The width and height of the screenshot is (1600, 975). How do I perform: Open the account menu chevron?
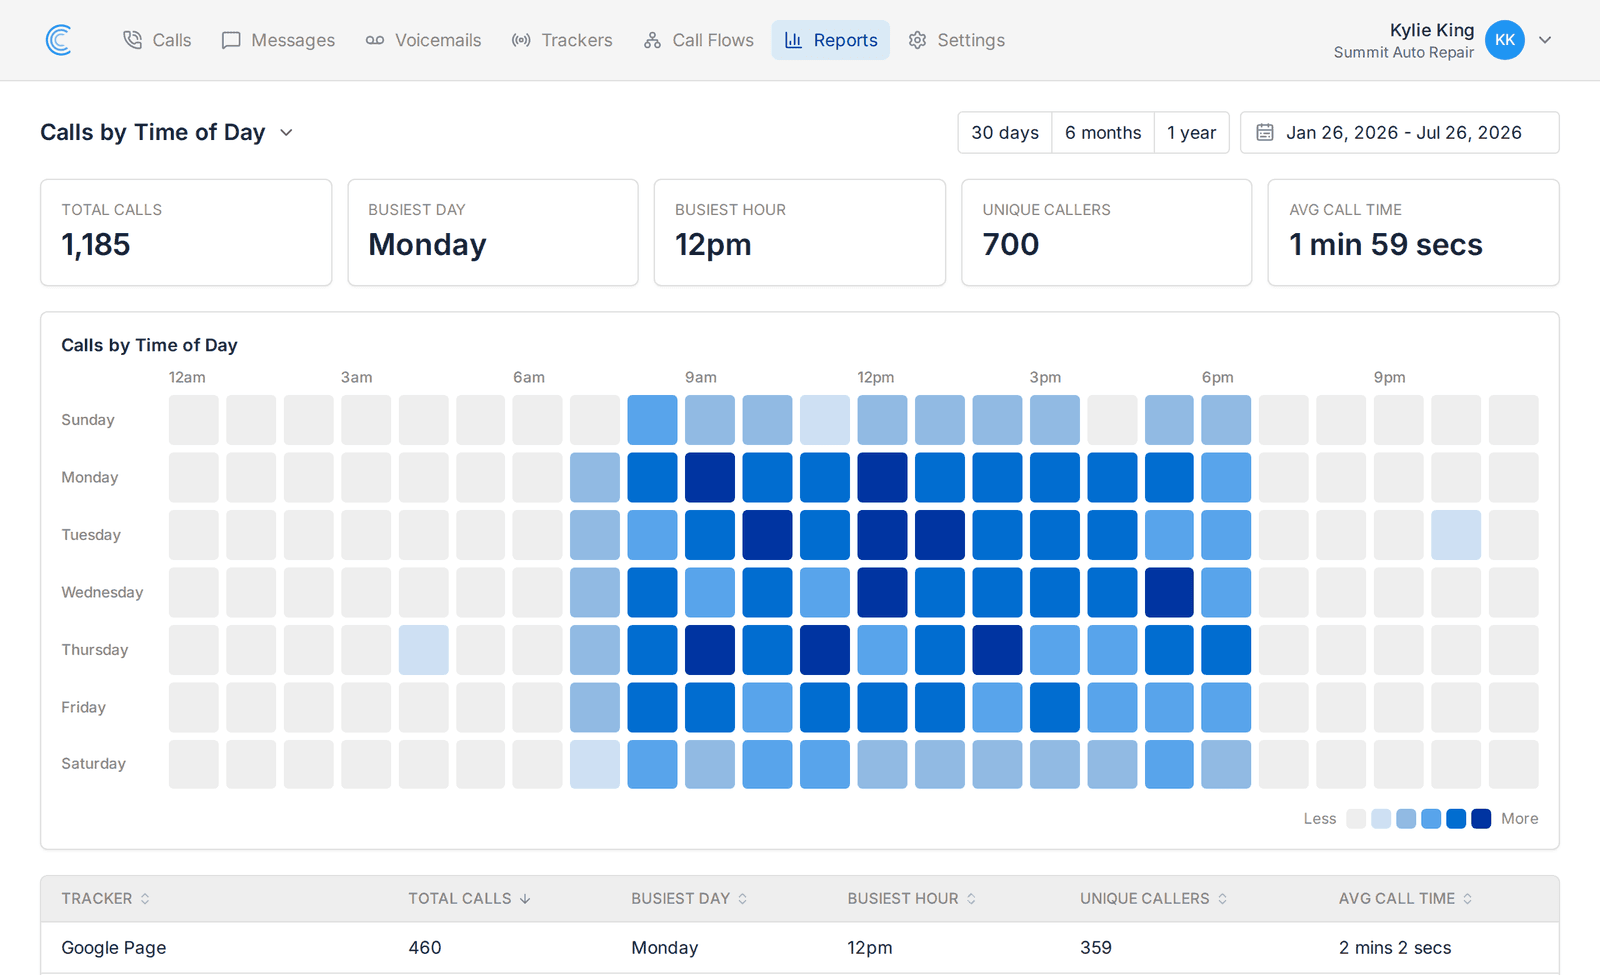[x=1545, y=40]
